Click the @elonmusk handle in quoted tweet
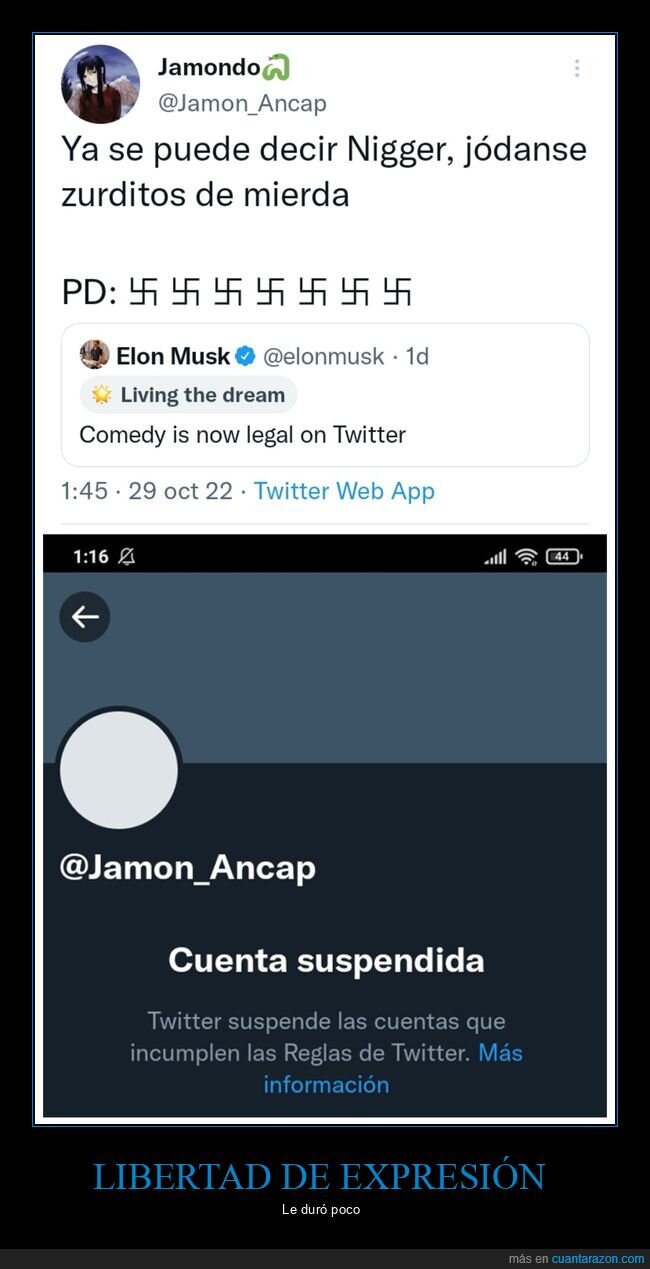The height and width of the screenshot is (1269, 650). point(324,355)
